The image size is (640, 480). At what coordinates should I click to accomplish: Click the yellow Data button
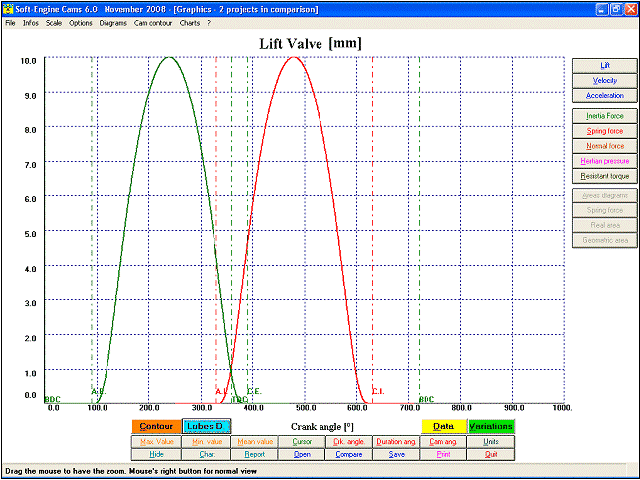(x=443, y=427)
